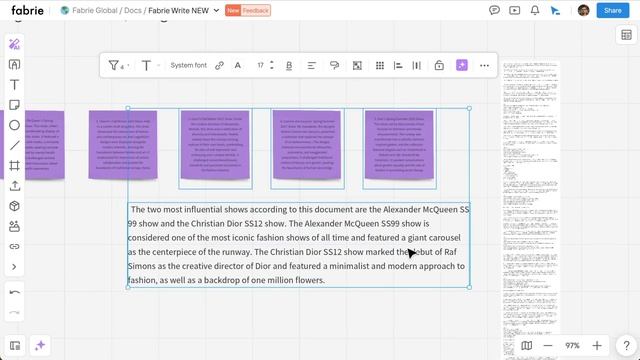Open the AI magic pen tool
This screenshot has height=360, width=640.
pyautogui.click(x=14, y=44)
